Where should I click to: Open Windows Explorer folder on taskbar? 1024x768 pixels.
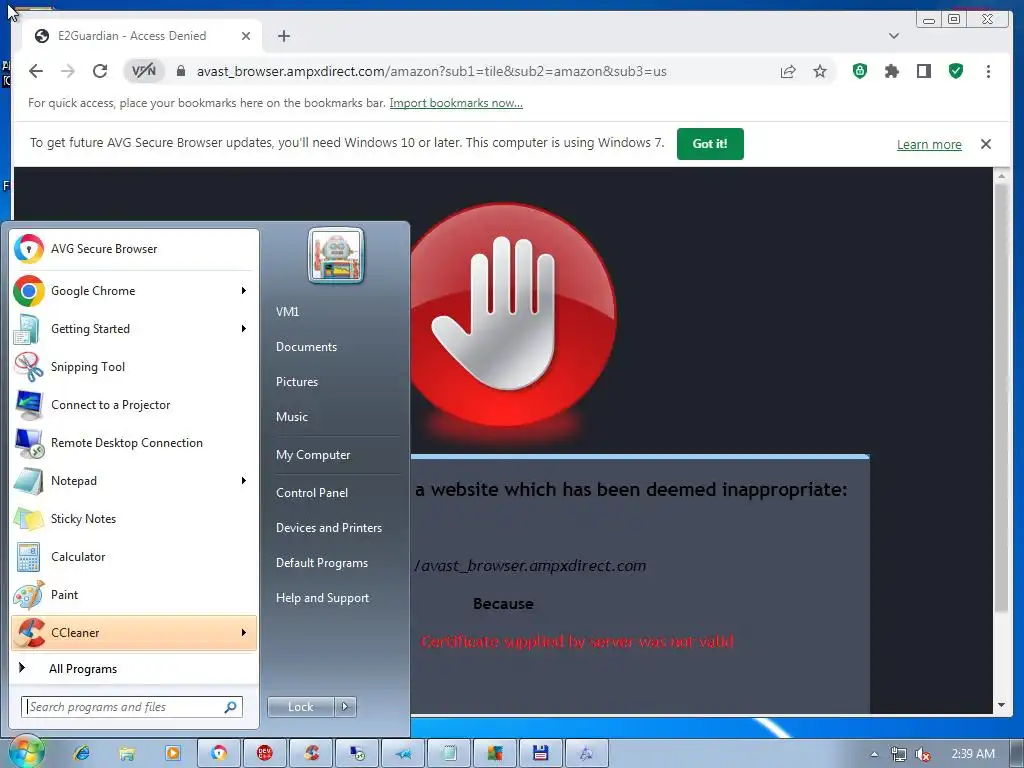point(127,753)
